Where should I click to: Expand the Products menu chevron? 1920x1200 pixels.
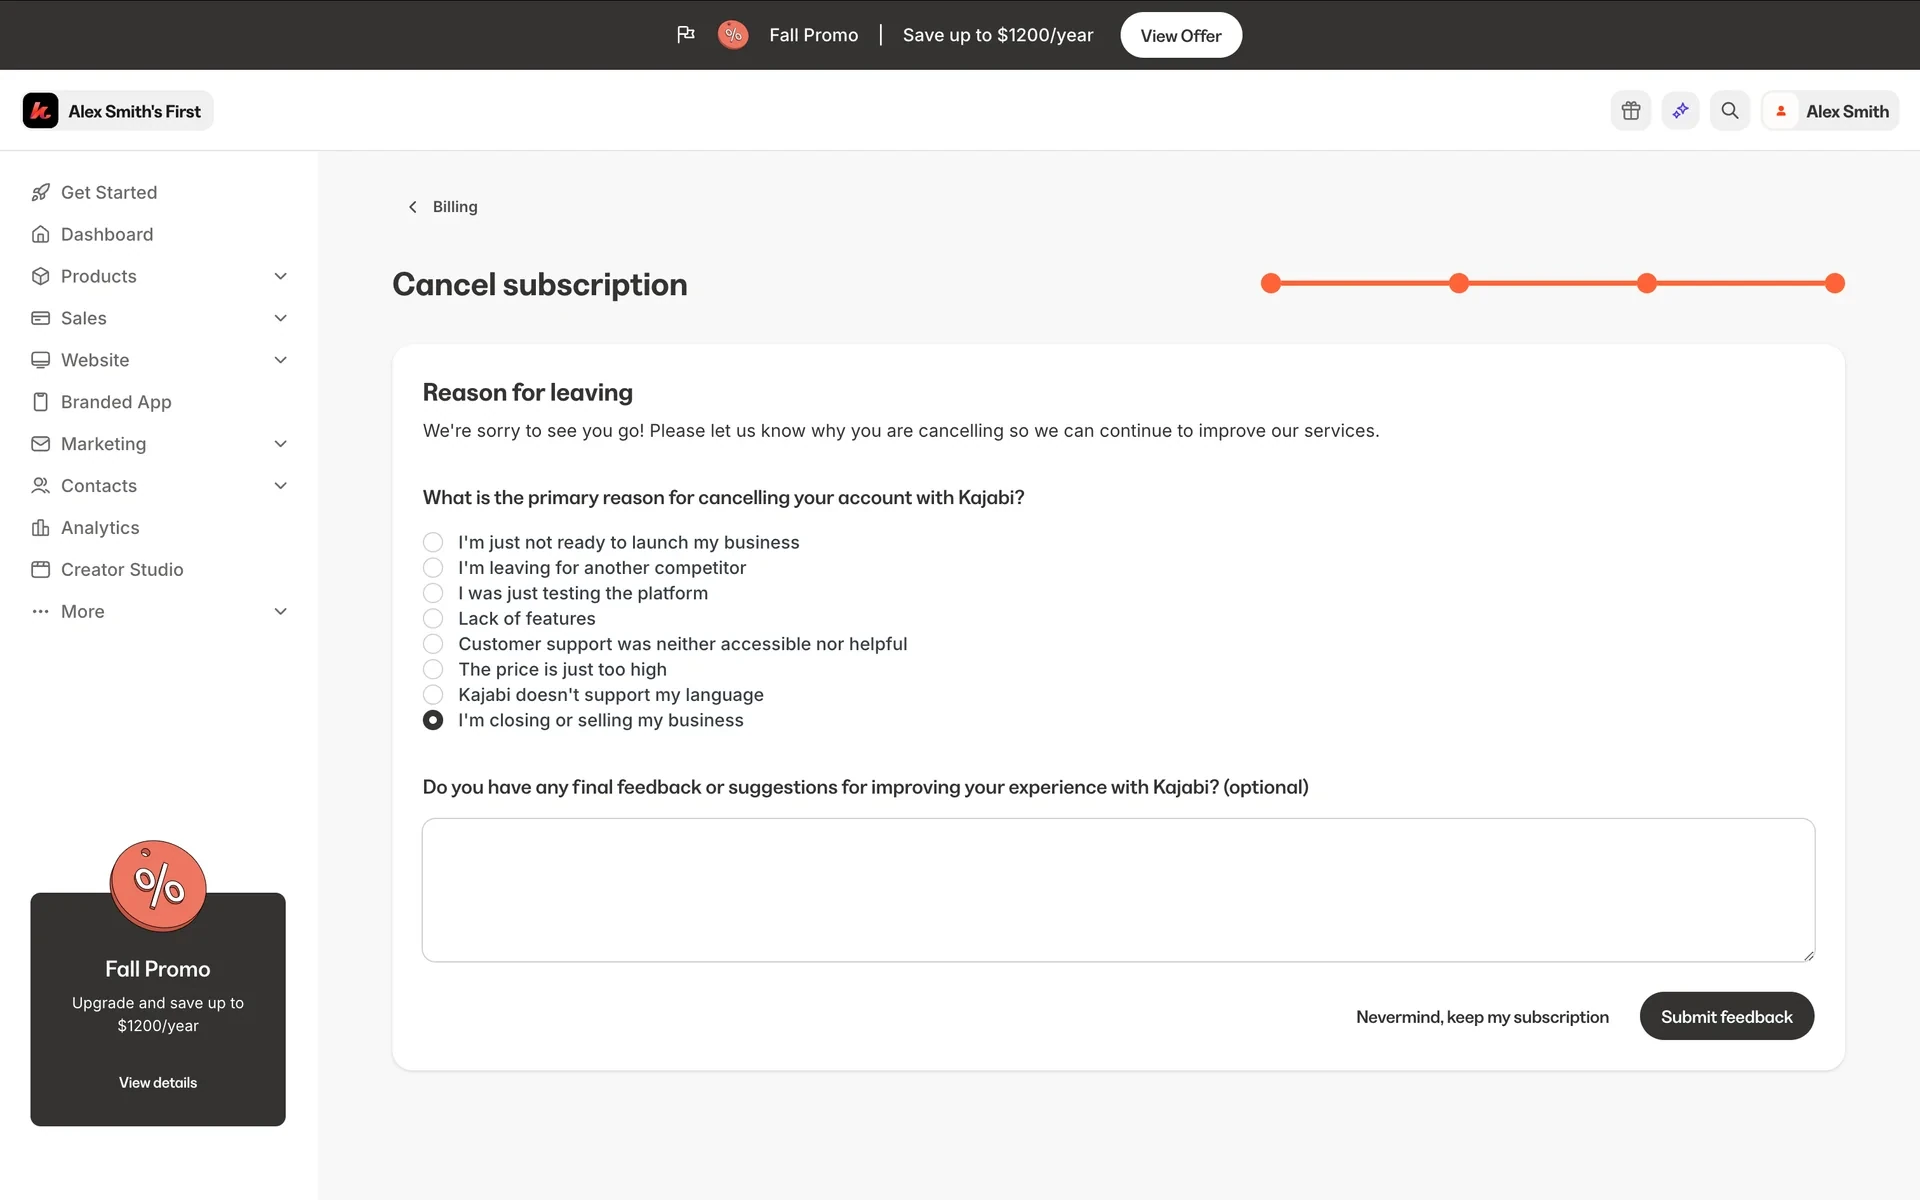[281, 276]
